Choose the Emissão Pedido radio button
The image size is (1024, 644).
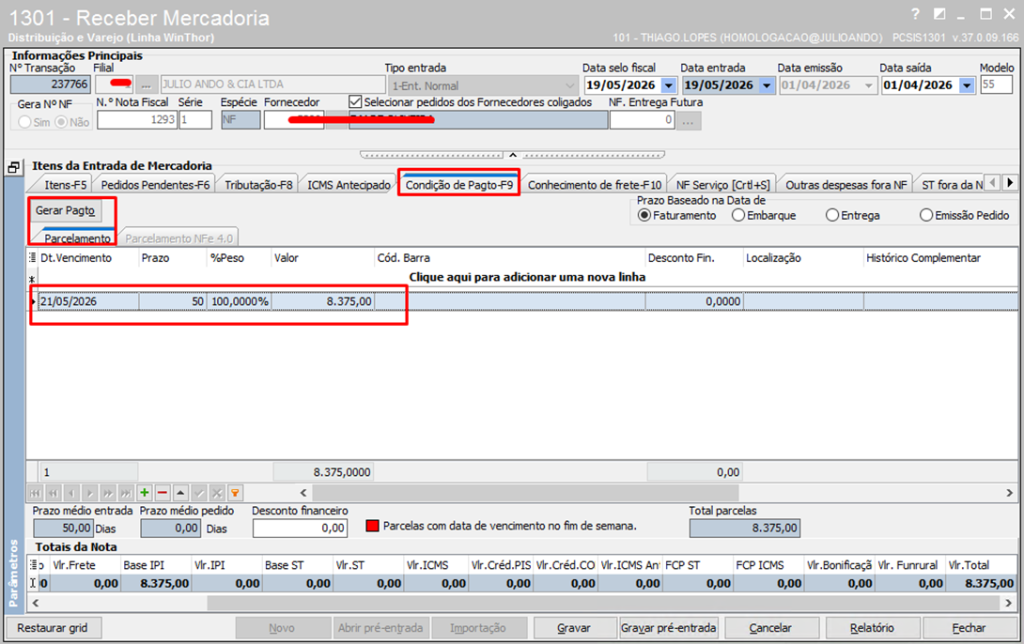925,215
